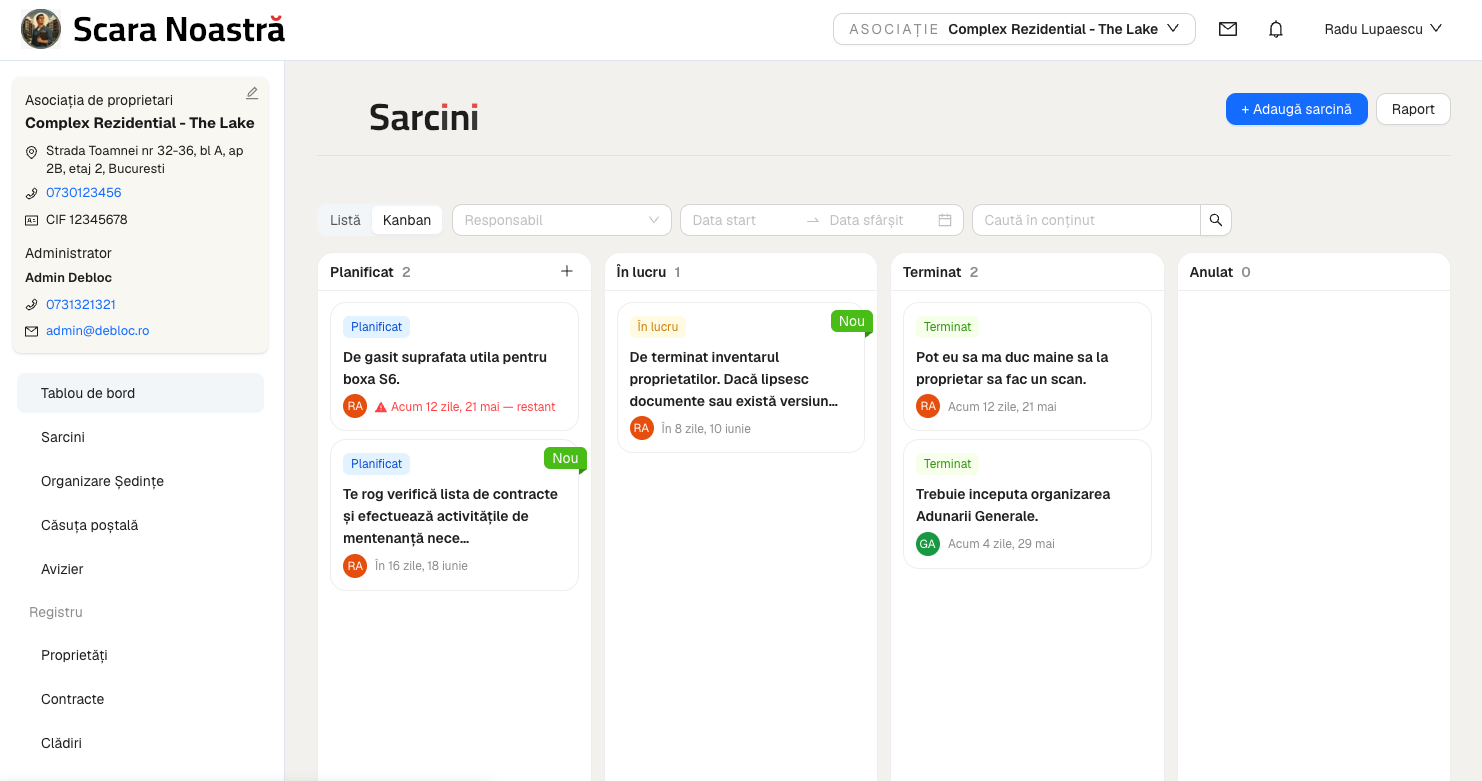The image size is (1482, 781).
Task: Click the Planificat tag on boxa S6 card
Action: click(376, 327)
